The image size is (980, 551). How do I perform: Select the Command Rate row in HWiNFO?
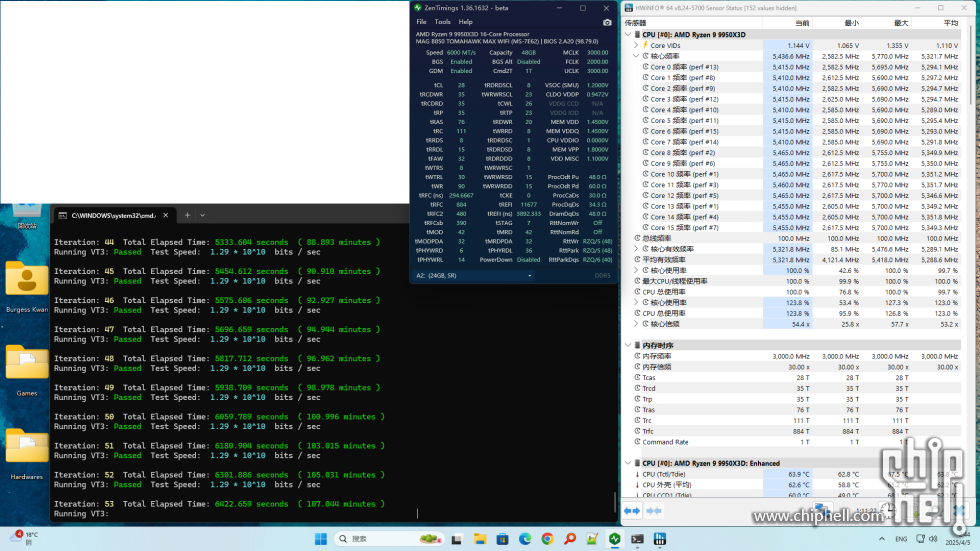pyautogui.click(x=792, y=442)
